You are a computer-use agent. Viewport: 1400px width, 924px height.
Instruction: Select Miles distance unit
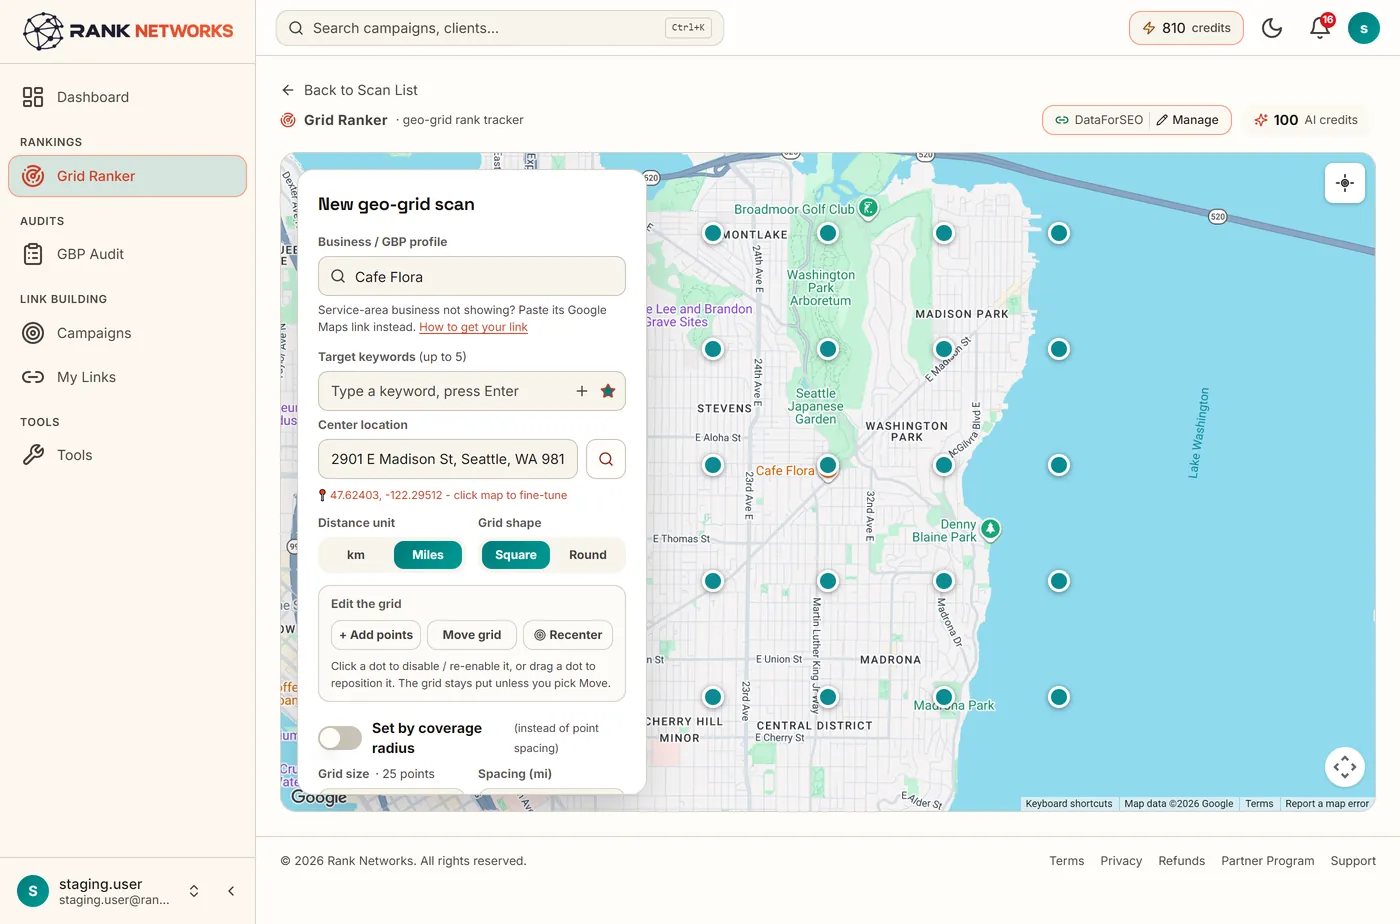[428, 555]
